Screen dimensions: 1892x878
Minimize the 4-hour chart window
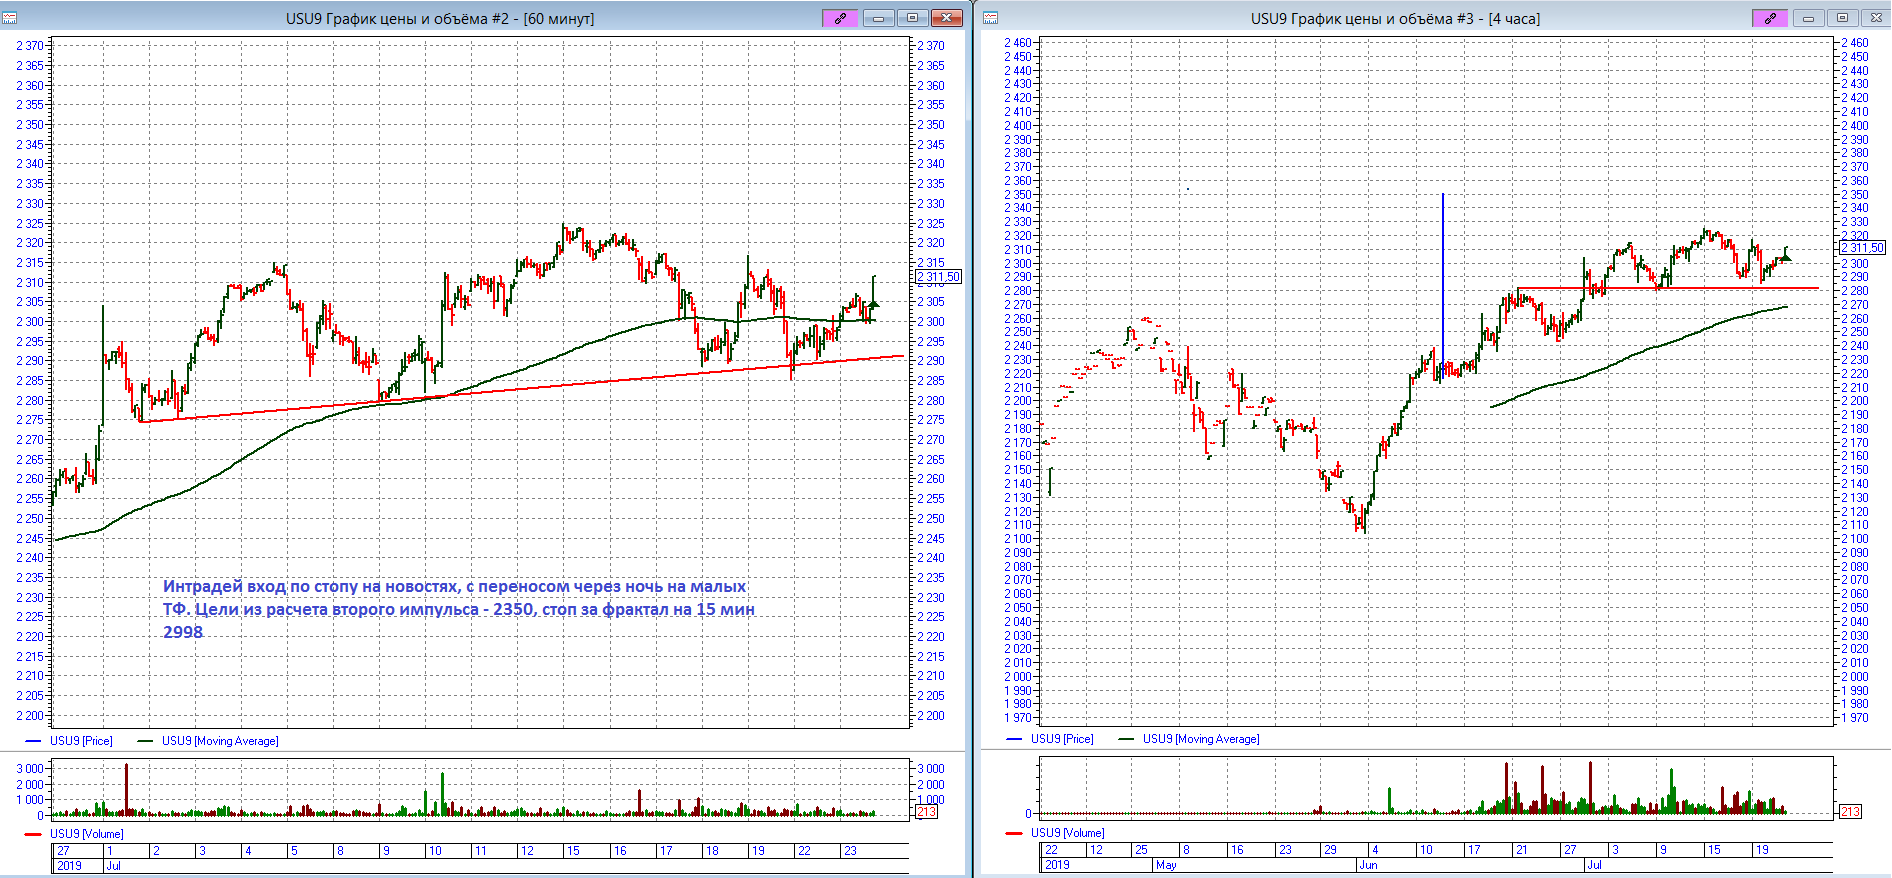click(1808, 18)
